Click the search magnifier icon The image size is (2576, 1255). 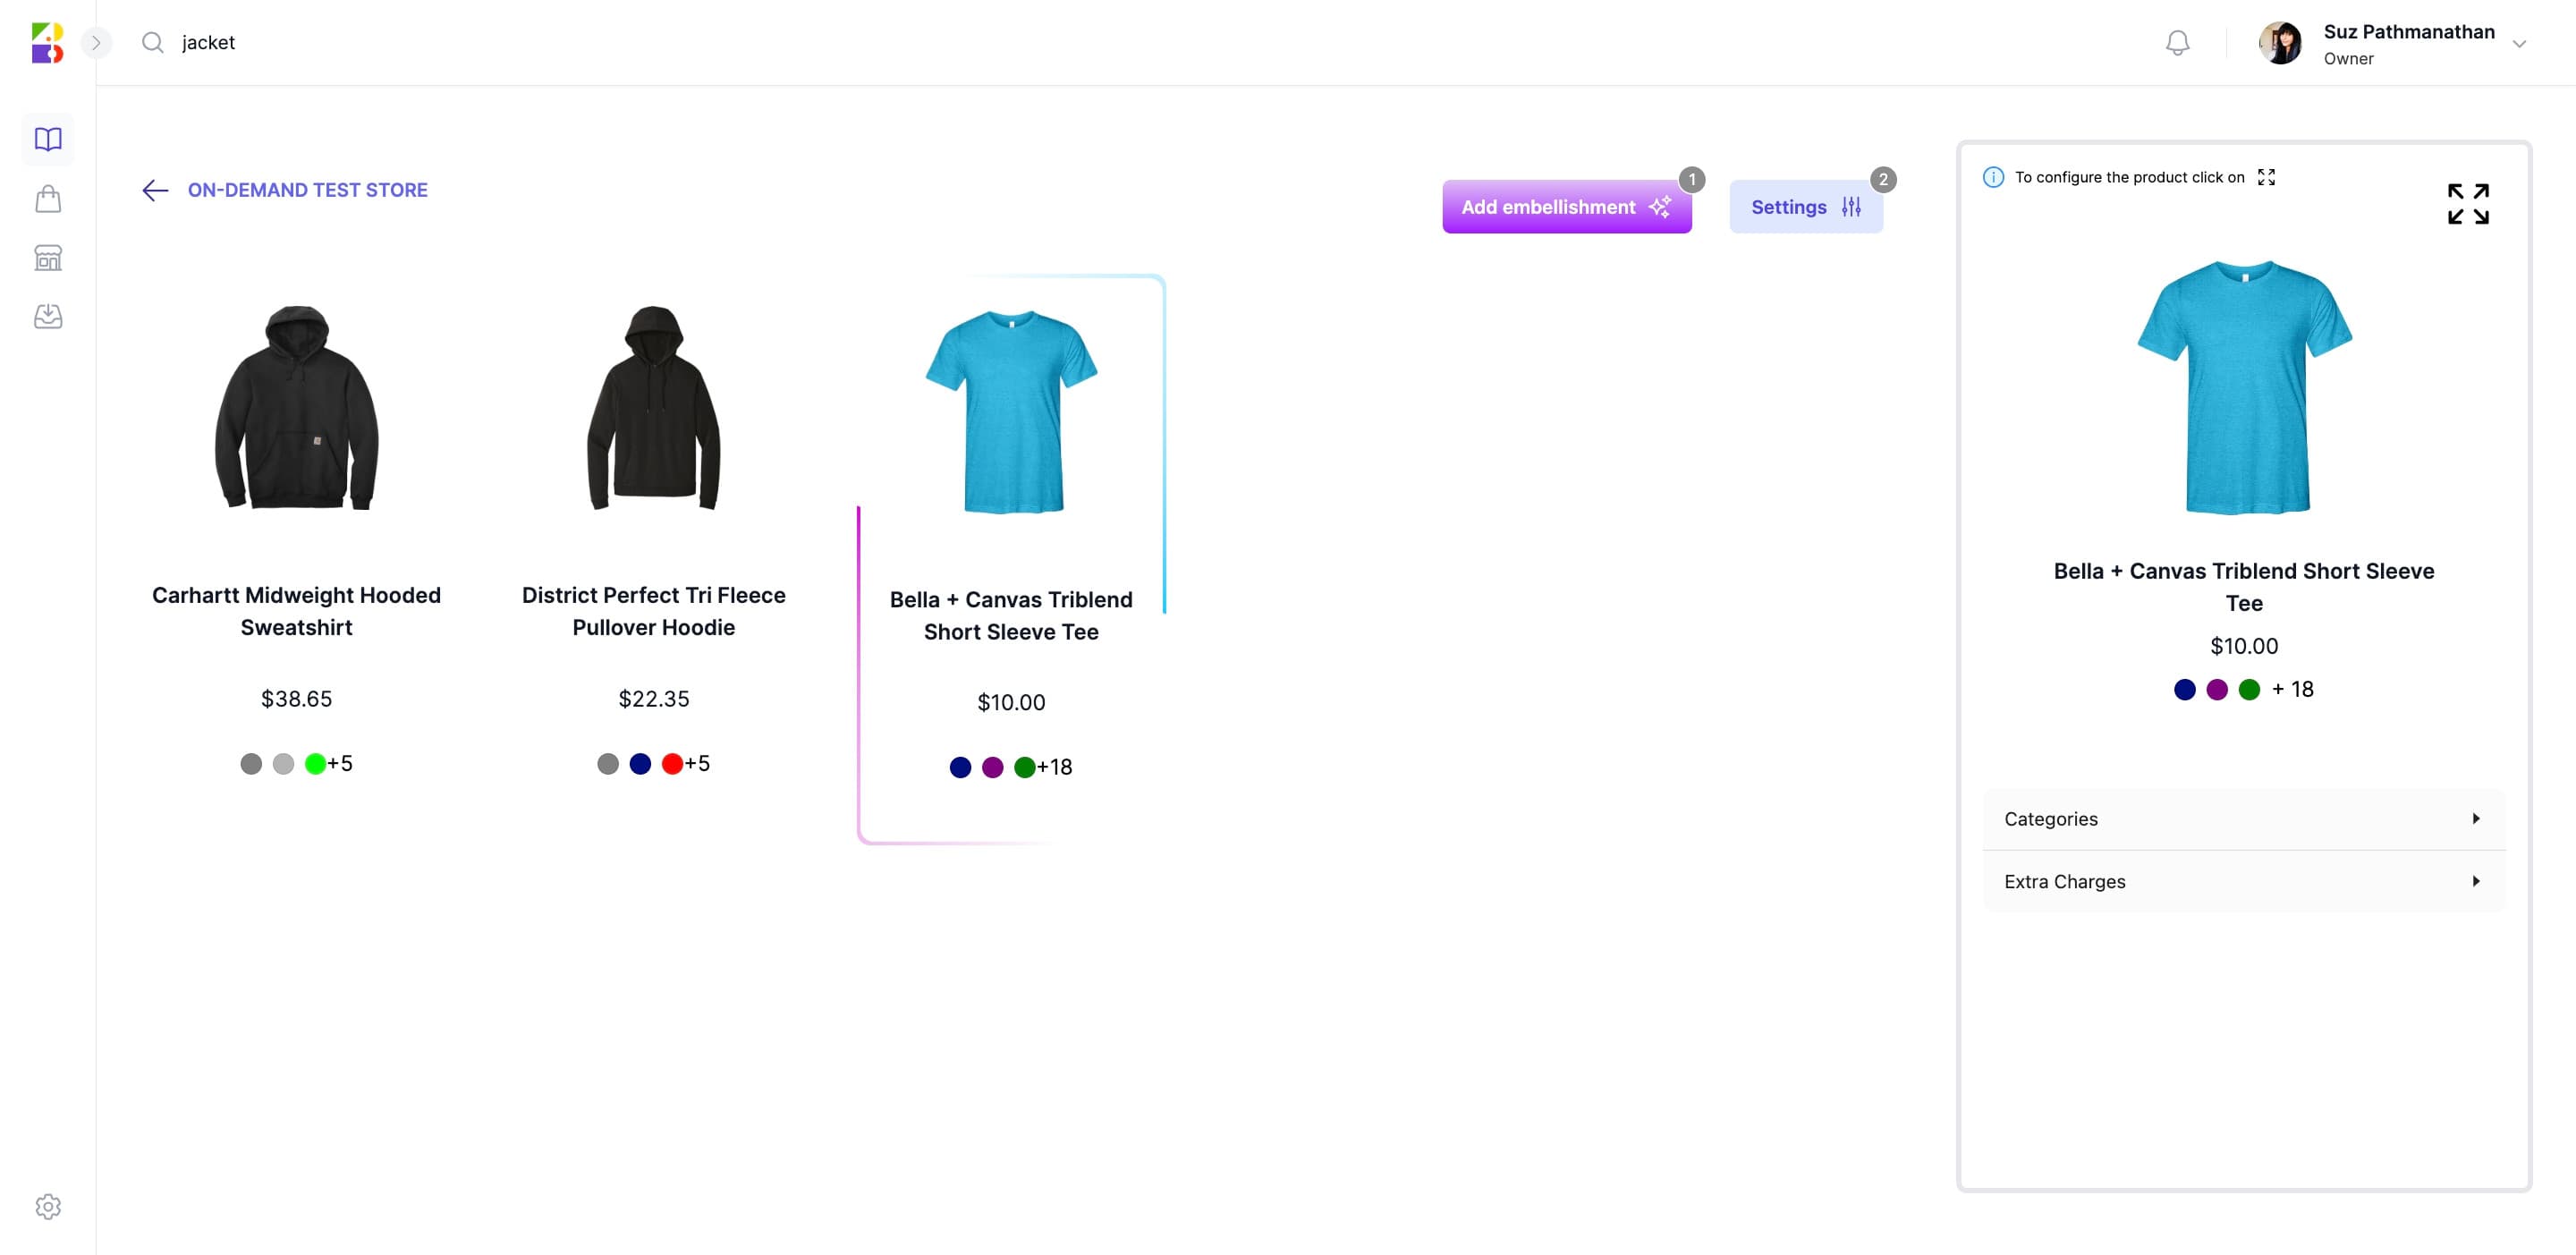152,42
